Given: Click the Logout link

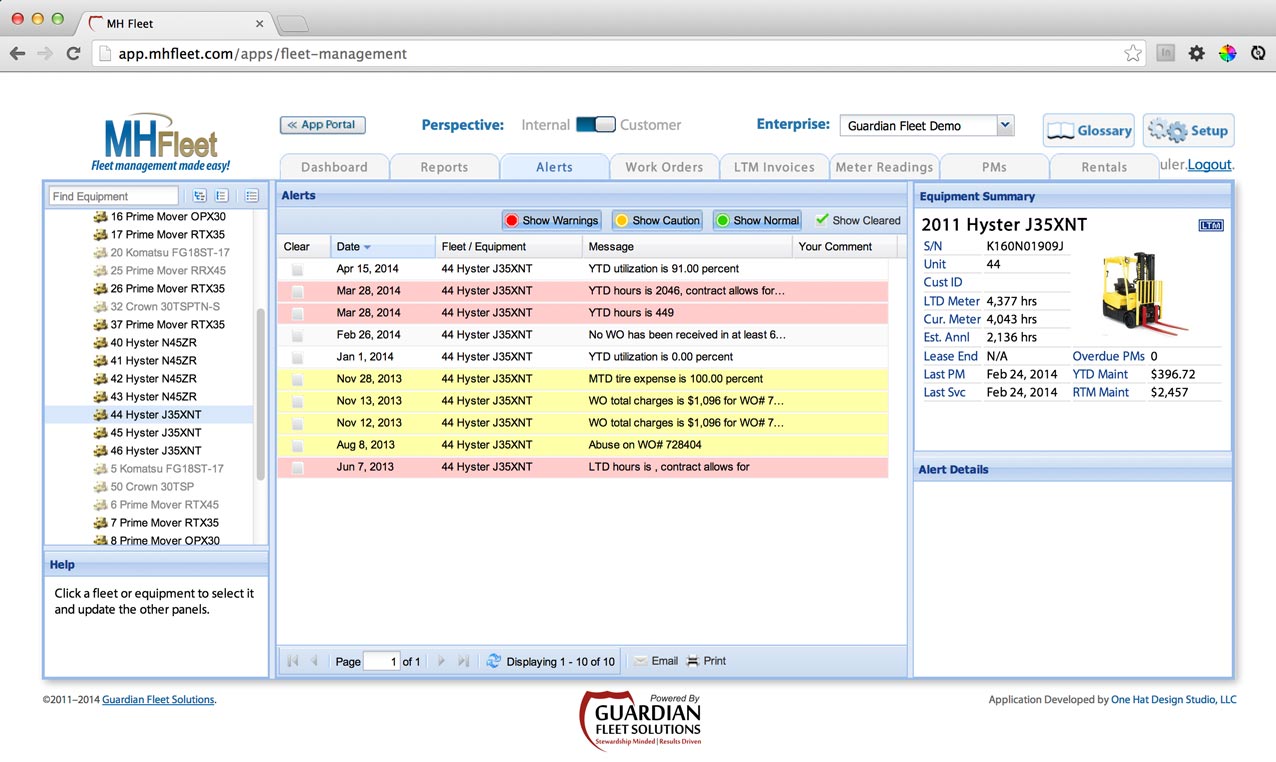Looking at the screenshot, I should click(x=1210, y=165).
